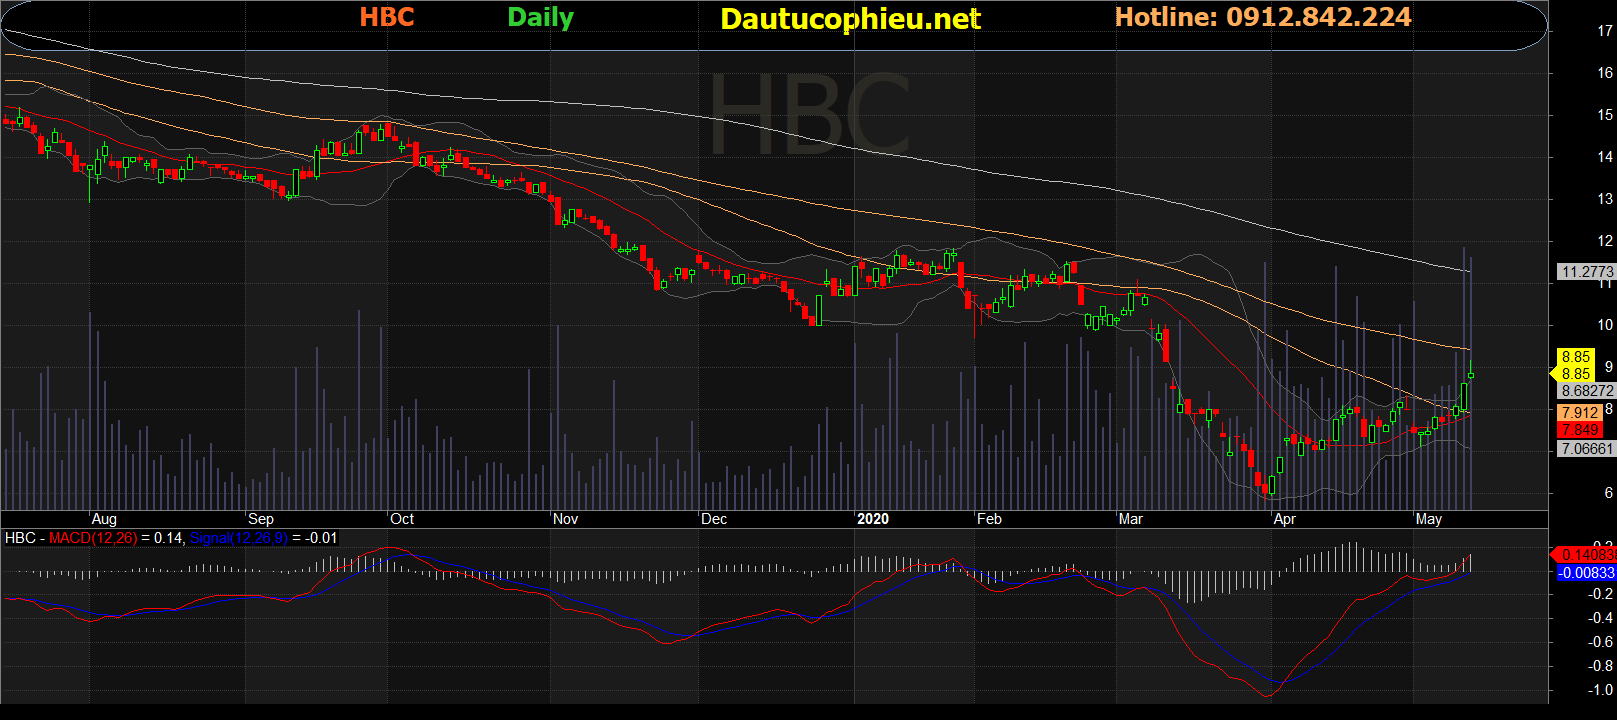This screenshot has height=720, width=1617.
Task: Click the Mar month label on time axis
Action: [1130, 519]
